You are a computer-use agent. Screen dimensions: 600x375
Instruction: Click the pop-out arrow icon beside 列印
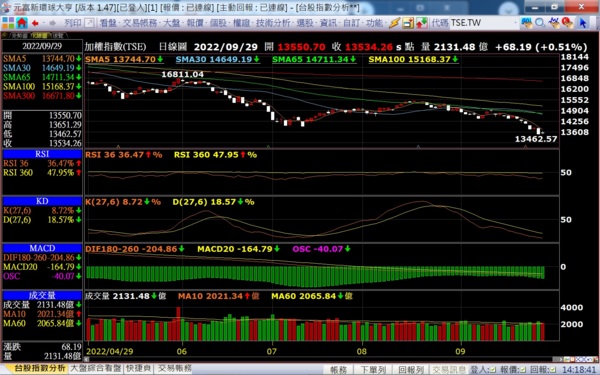(89, 23)
